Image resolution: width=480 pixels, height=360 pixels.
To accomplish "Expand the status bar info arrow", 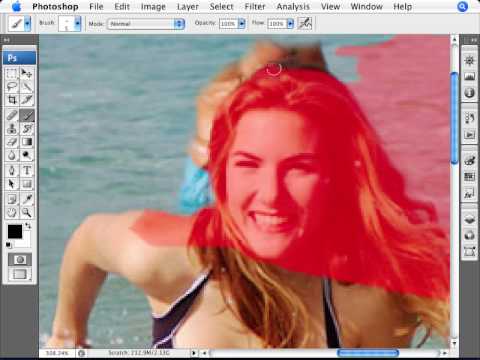I will pyautogui.click(x=194, y=353).
